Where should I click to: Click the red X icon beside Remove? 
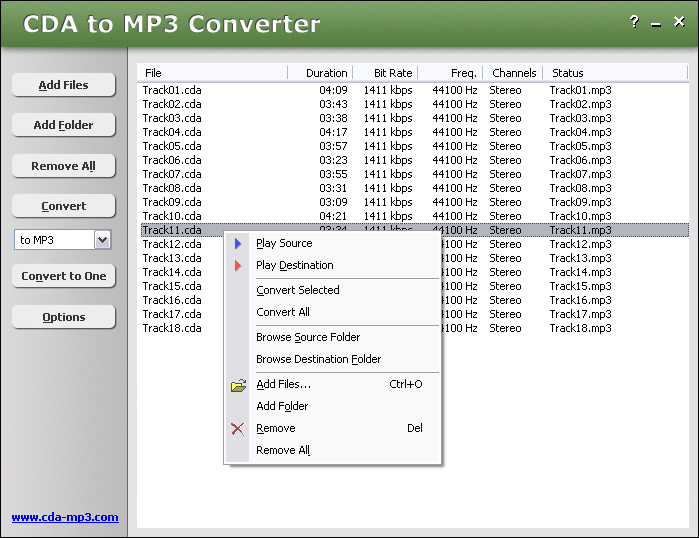pyautogui.click(x=238, y=429)
